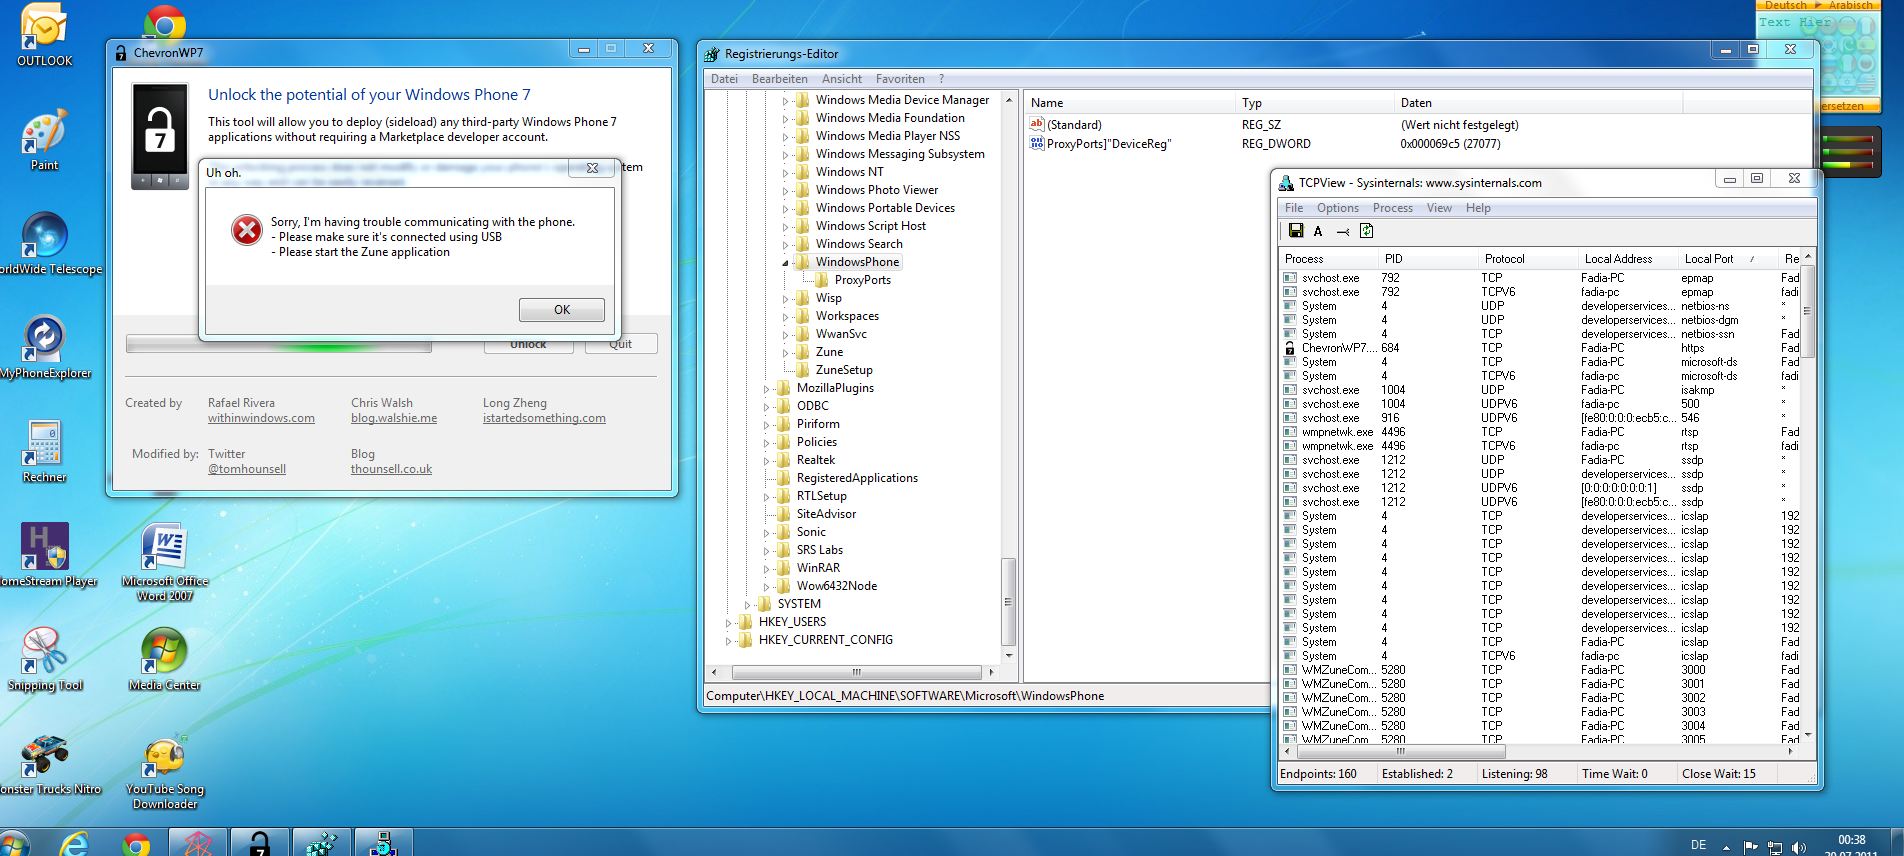1904x856 pixels.
Task: Open YouTube Song Downloader desktop icon
Action: tap(165, 772)
